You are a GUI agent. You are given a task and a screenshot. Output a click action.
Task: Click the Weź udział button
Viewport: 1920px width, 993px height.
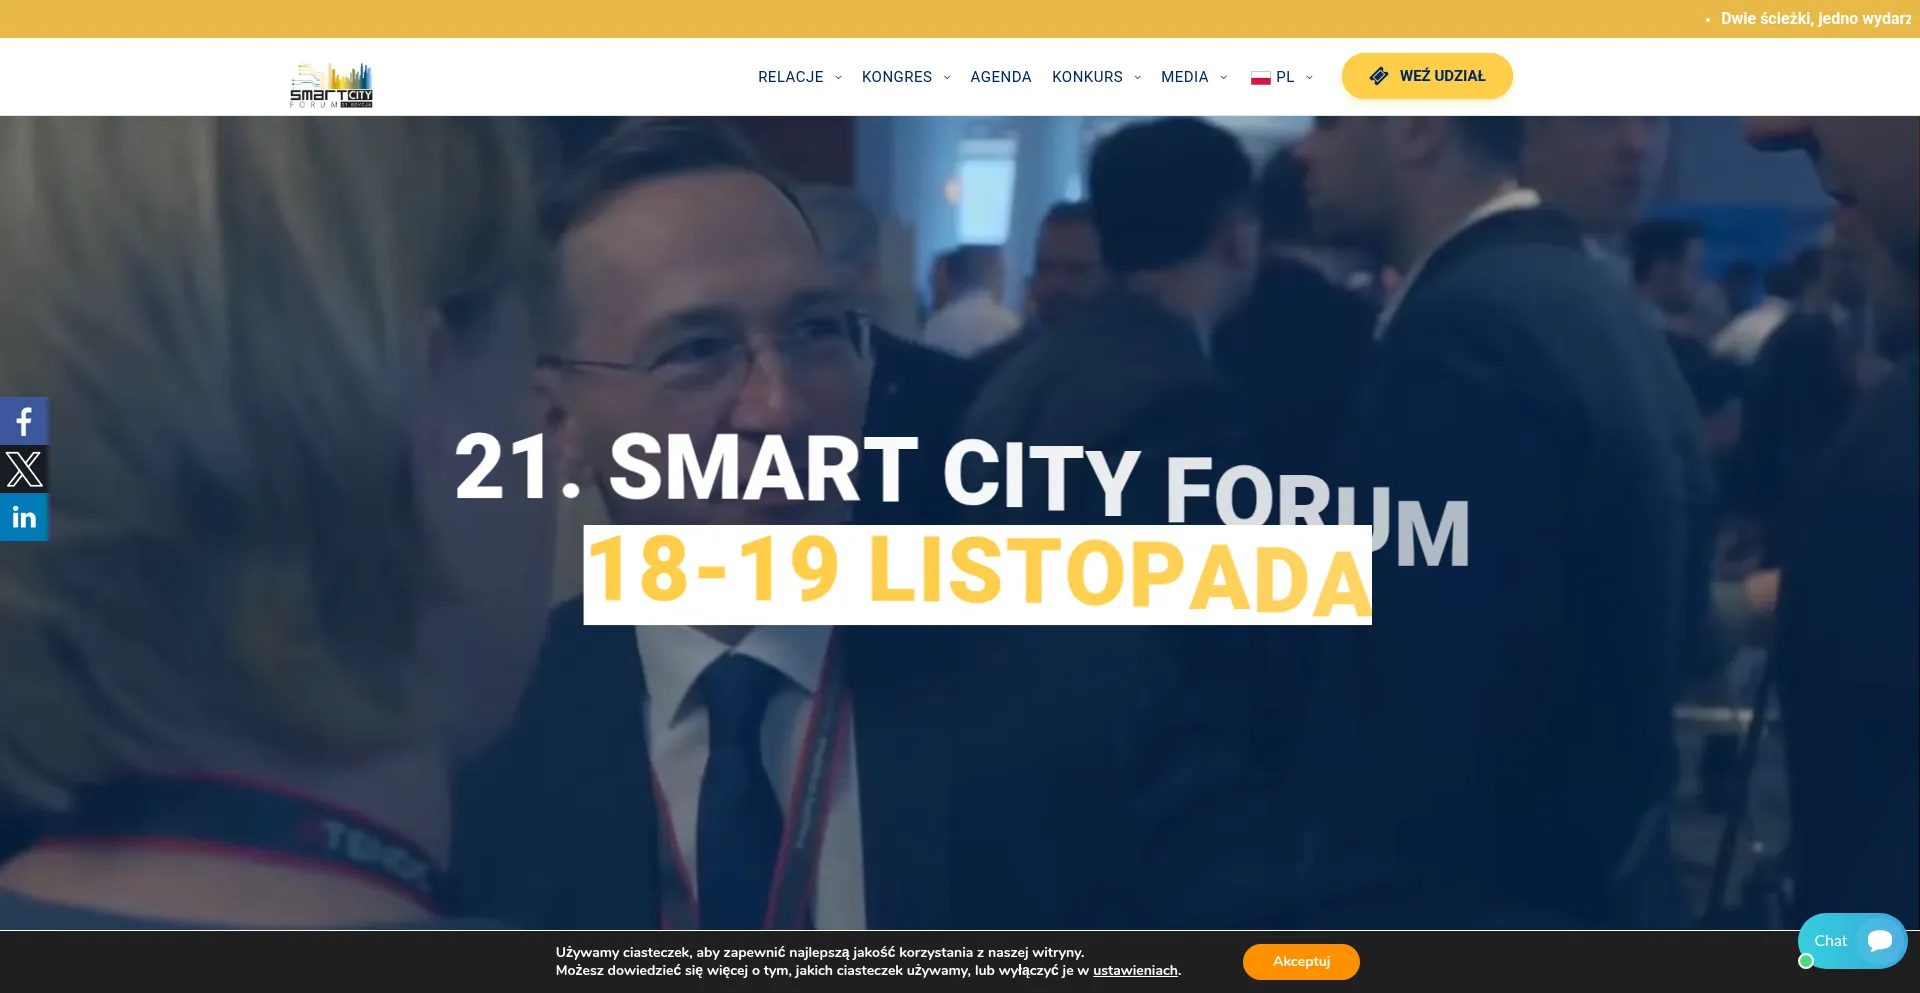1427,76
